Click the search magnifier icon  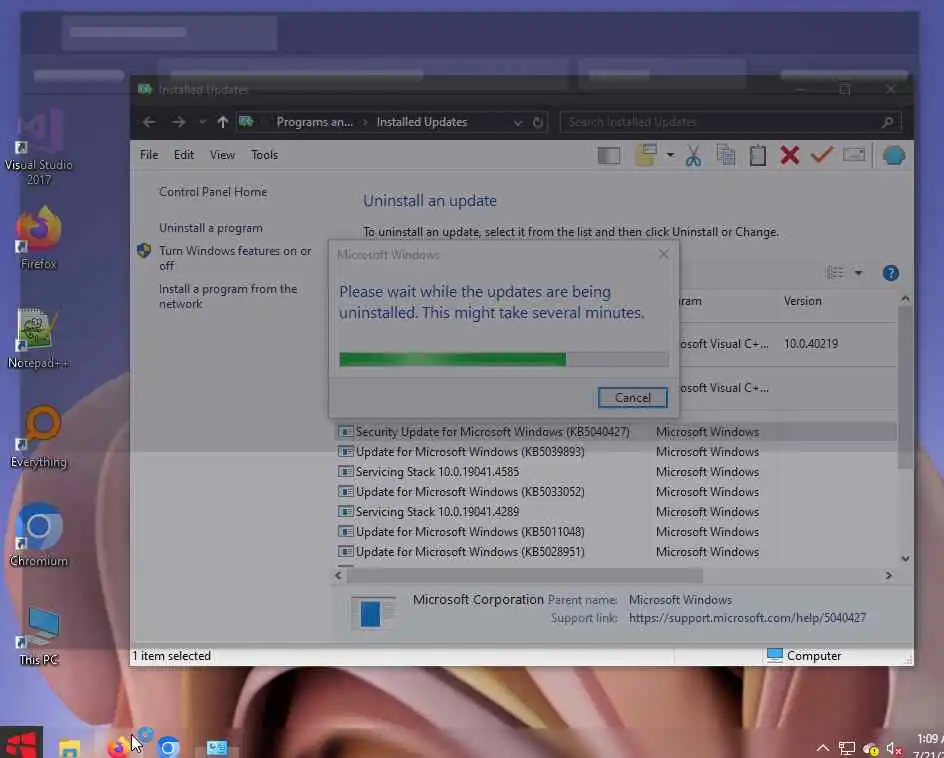coord(887,122)
